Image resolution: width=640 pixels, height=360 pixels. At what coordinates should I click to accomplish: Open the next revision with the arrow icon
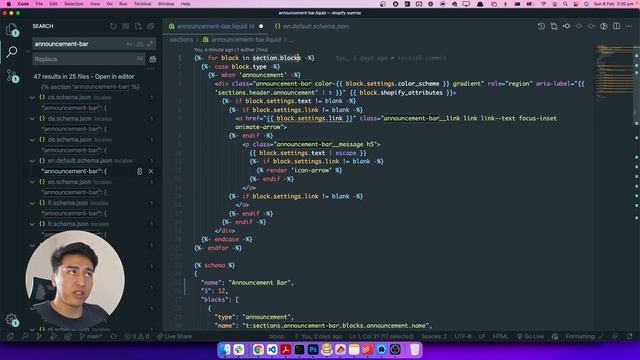591,26
